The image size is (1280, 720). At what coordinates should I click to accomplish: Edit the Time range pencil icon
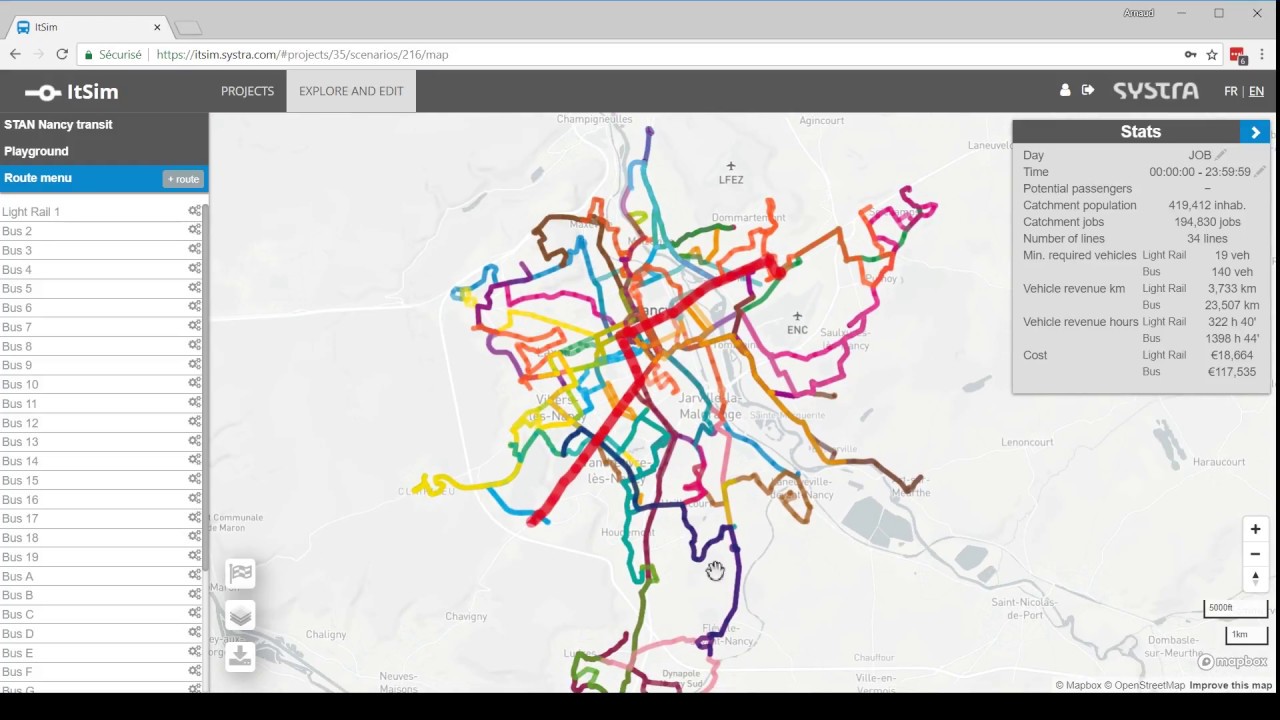(x=1260, y=172)
